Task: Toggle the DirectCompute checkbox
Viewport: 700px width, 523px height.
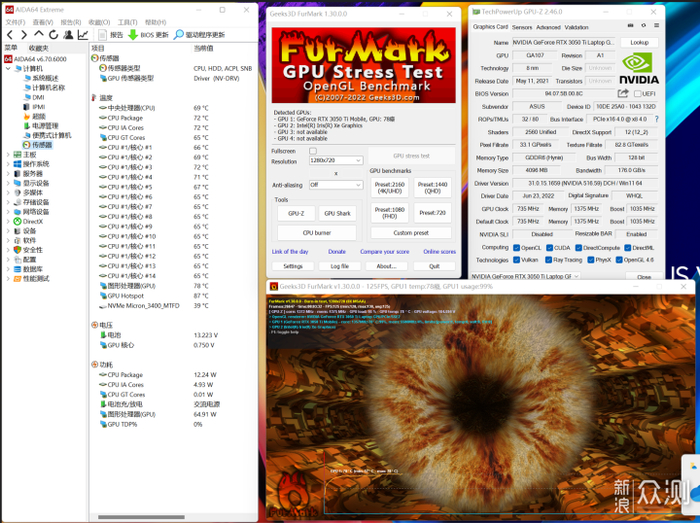Action: point(579,248)
